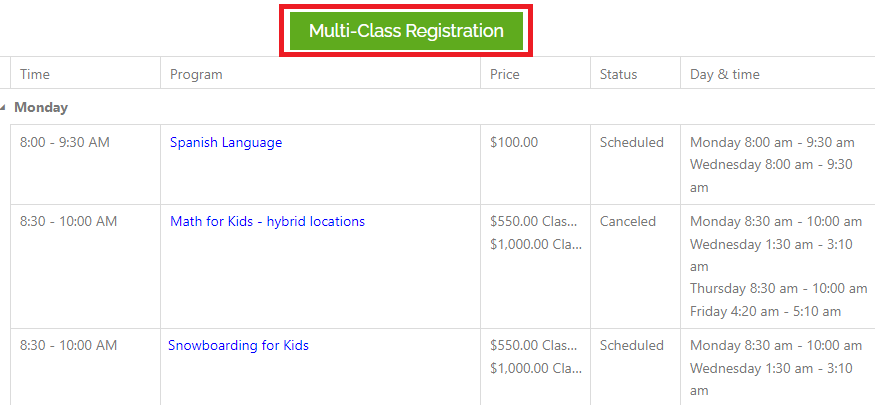Sort by the Status column header
This screenshot has height=405, width=875.
tap(618, 74)
